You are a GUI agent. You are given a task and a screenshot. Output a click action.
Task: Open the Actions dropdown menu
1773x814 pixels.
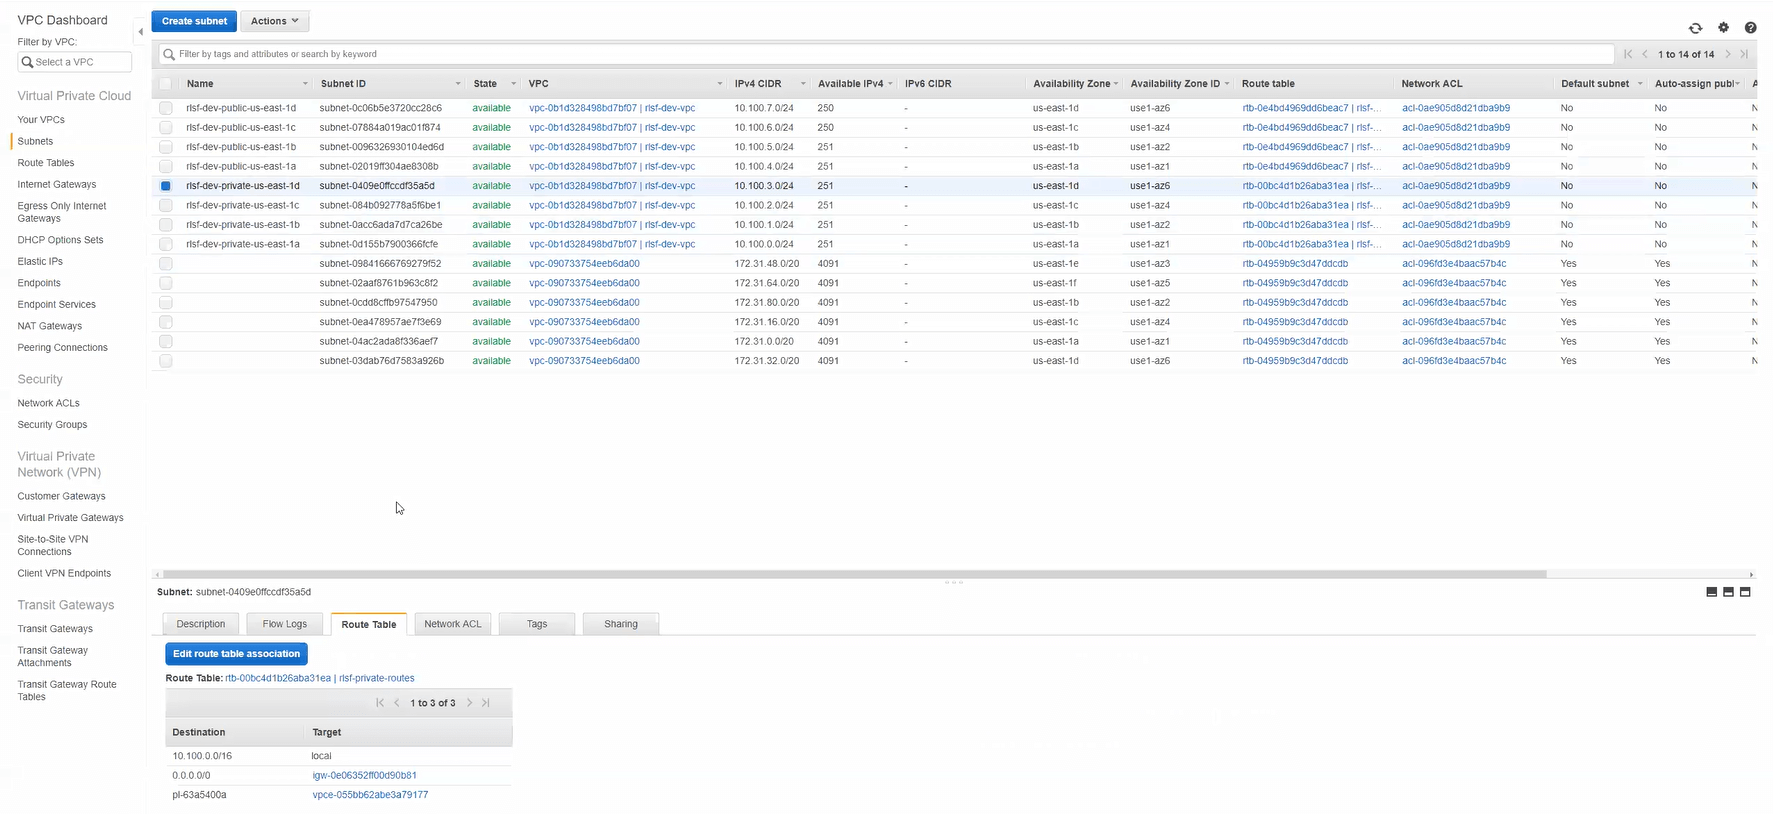(274, 21)
